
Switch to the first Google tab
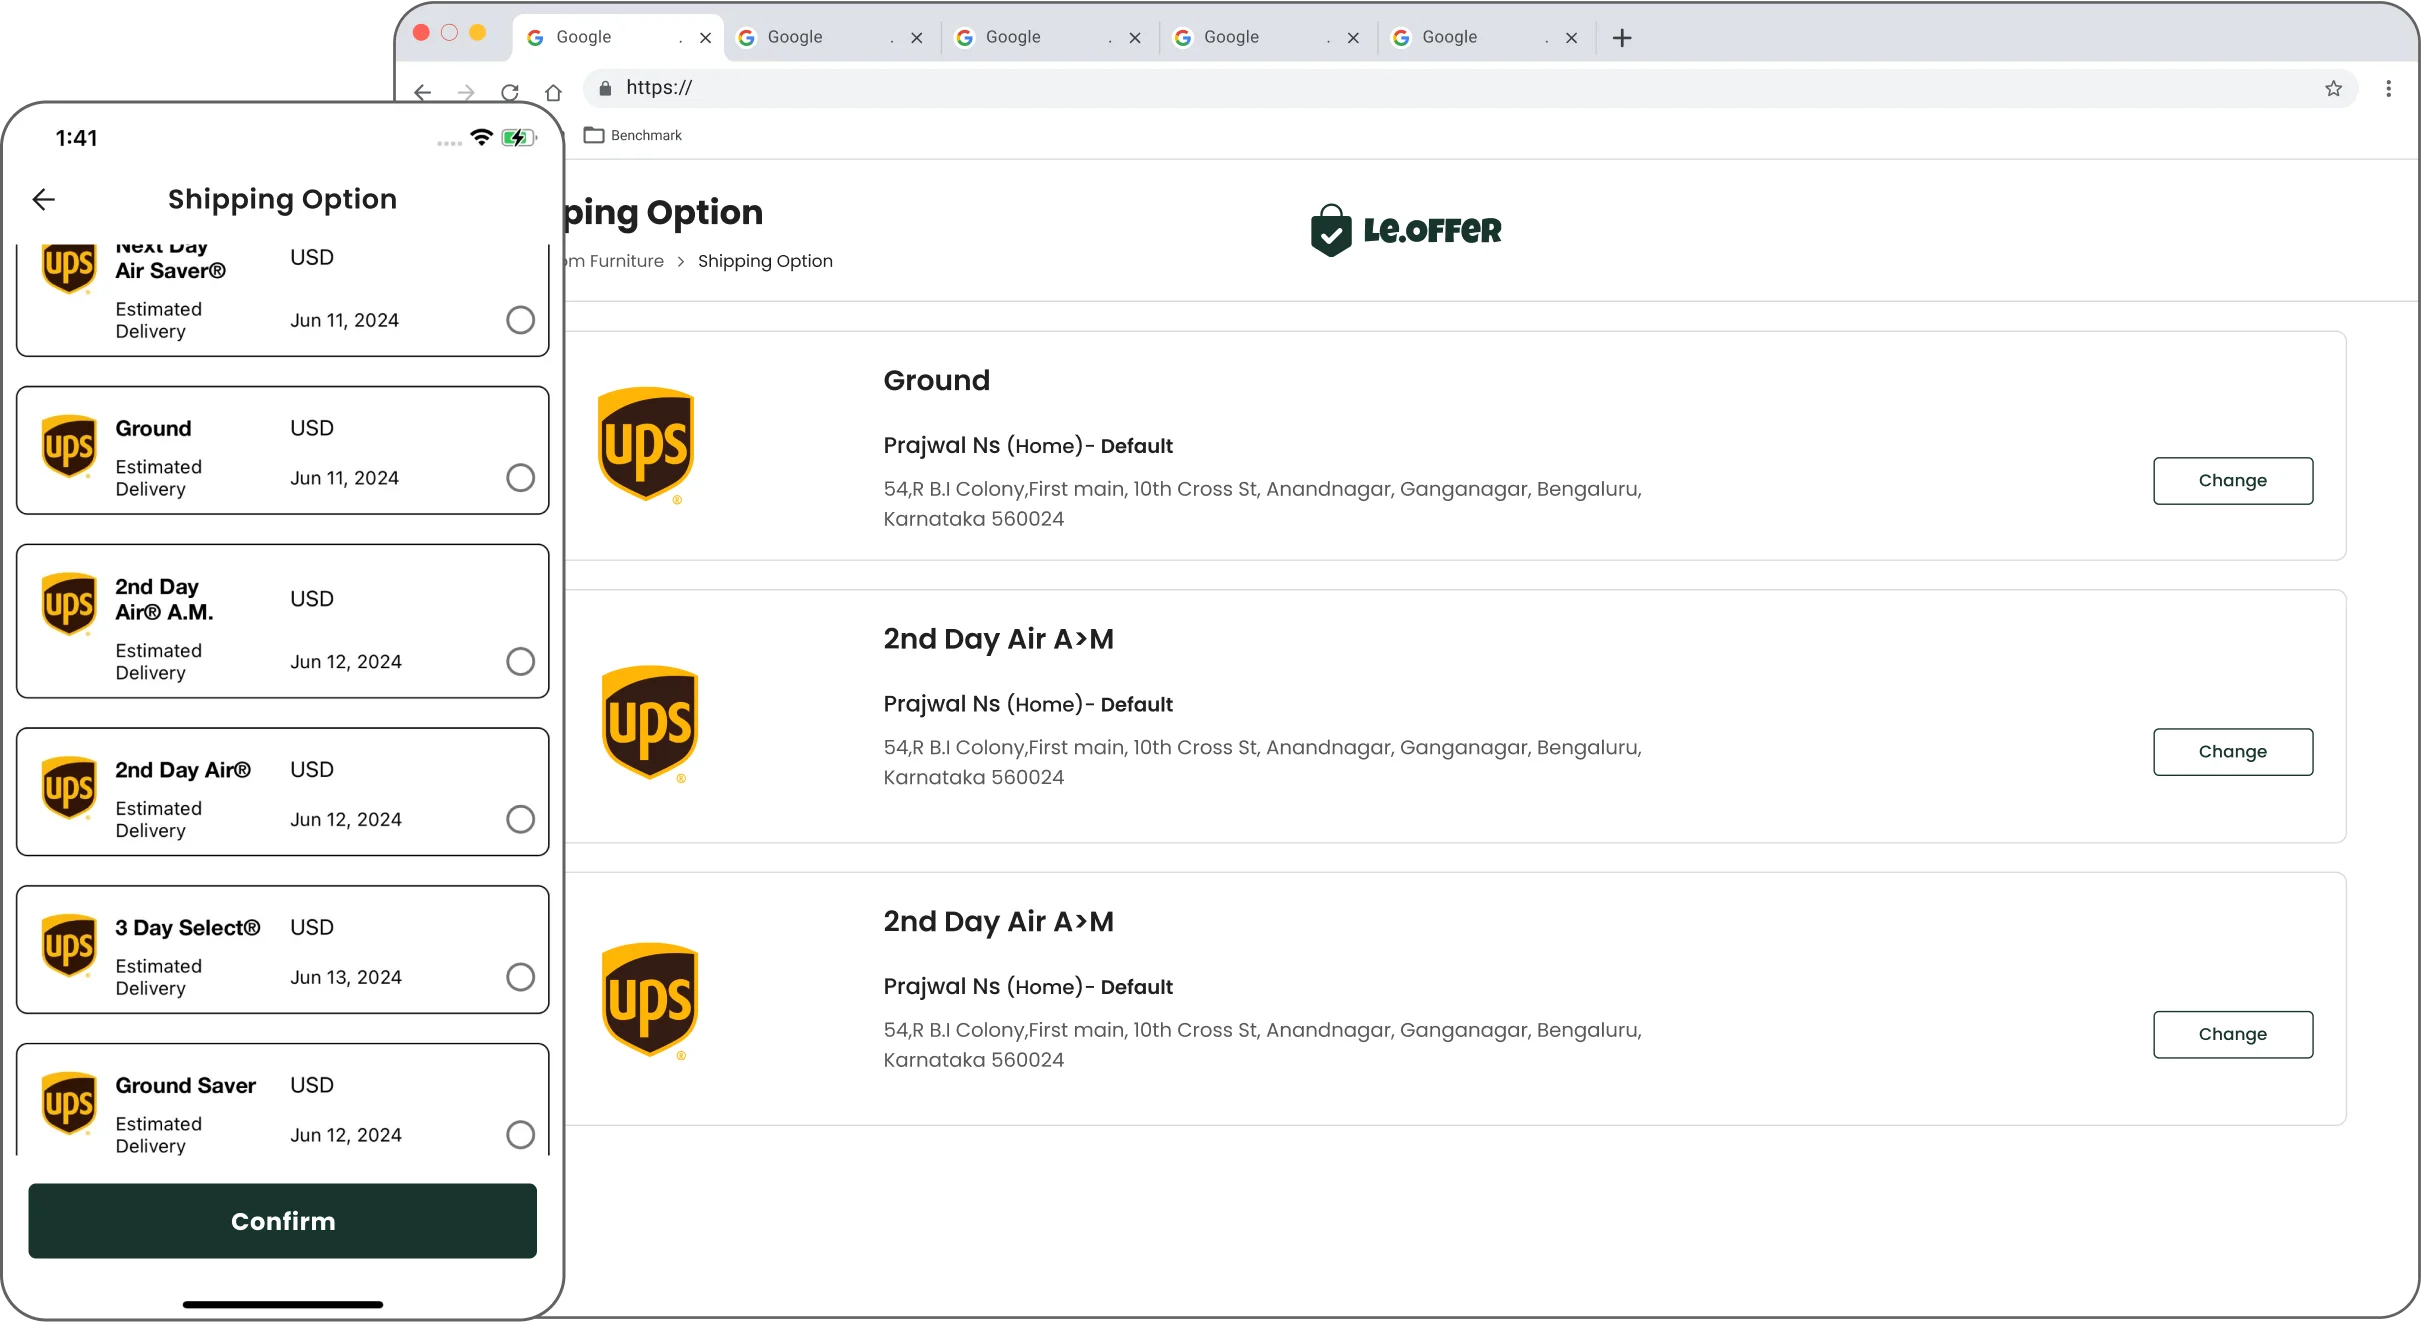618,37
